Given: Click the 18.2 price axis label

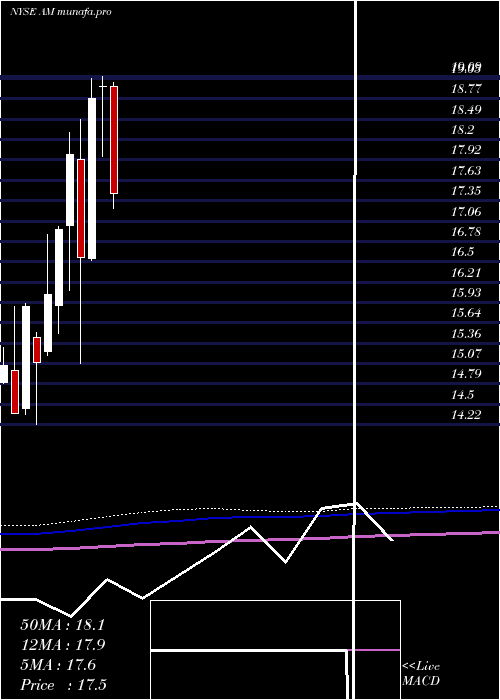Looking at the screenshot, I should pyautogui.click(x=462, y=130).
